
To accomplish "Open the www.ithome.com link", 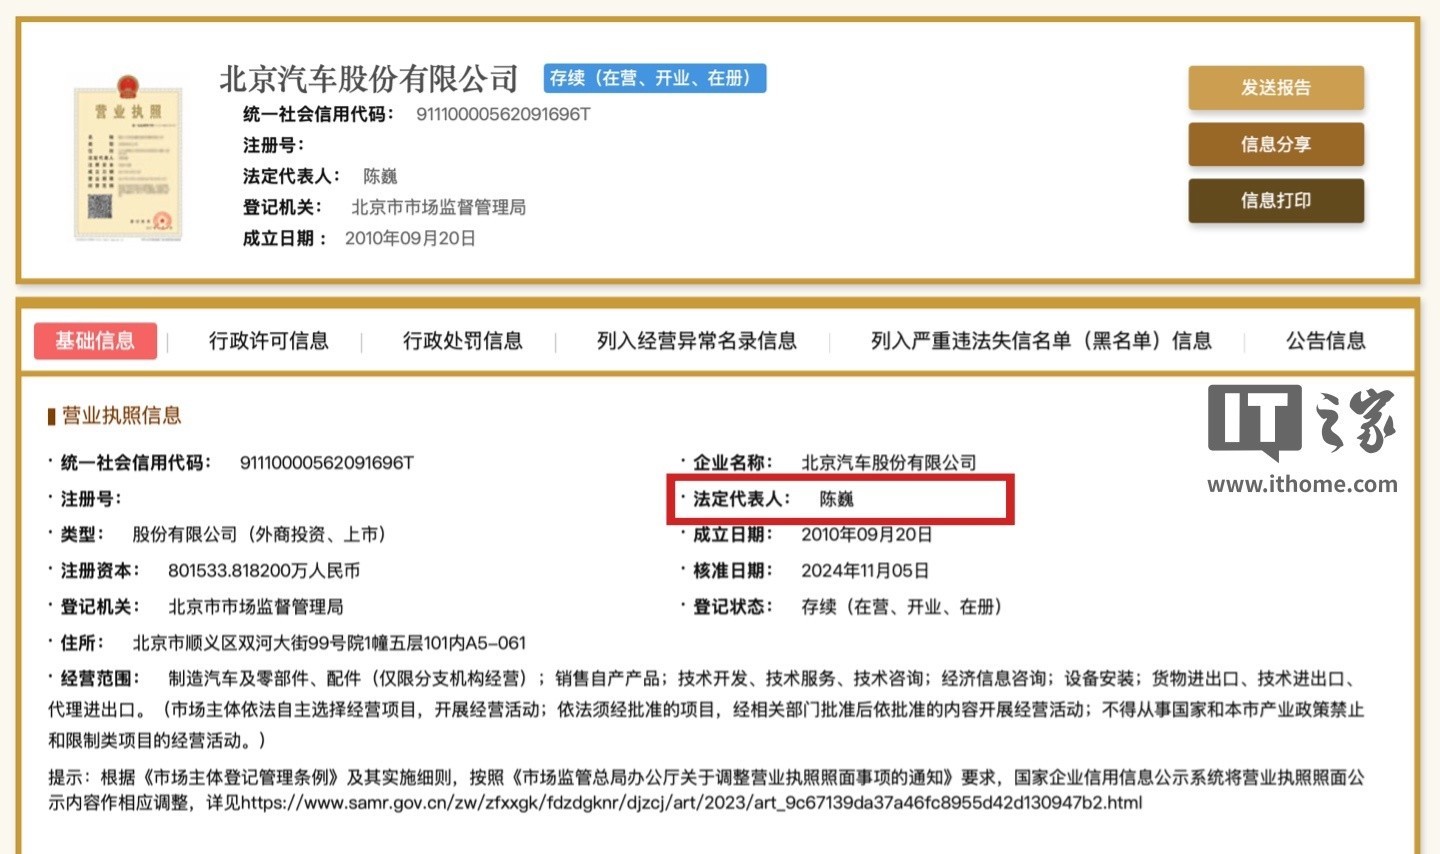I will pyautogui.click(x=1302, y=485).
